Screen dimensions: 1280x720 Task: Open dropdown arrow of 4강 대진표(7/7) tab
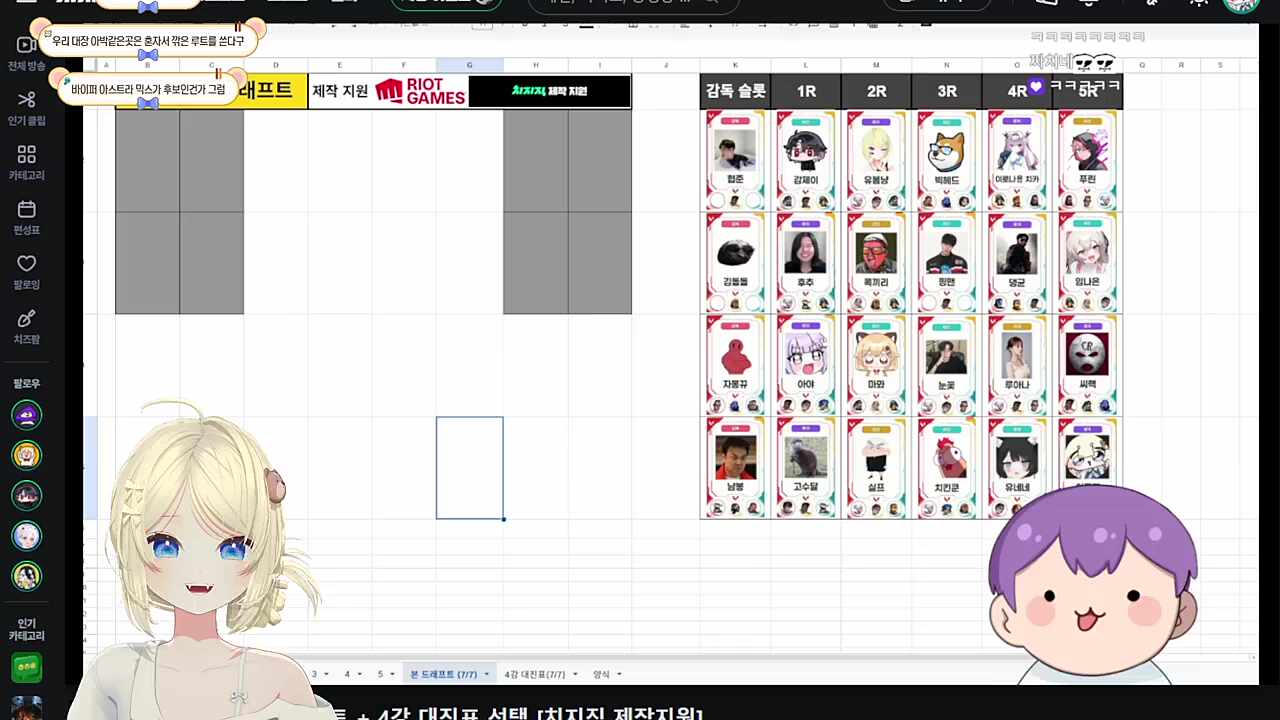click(575, 675)
